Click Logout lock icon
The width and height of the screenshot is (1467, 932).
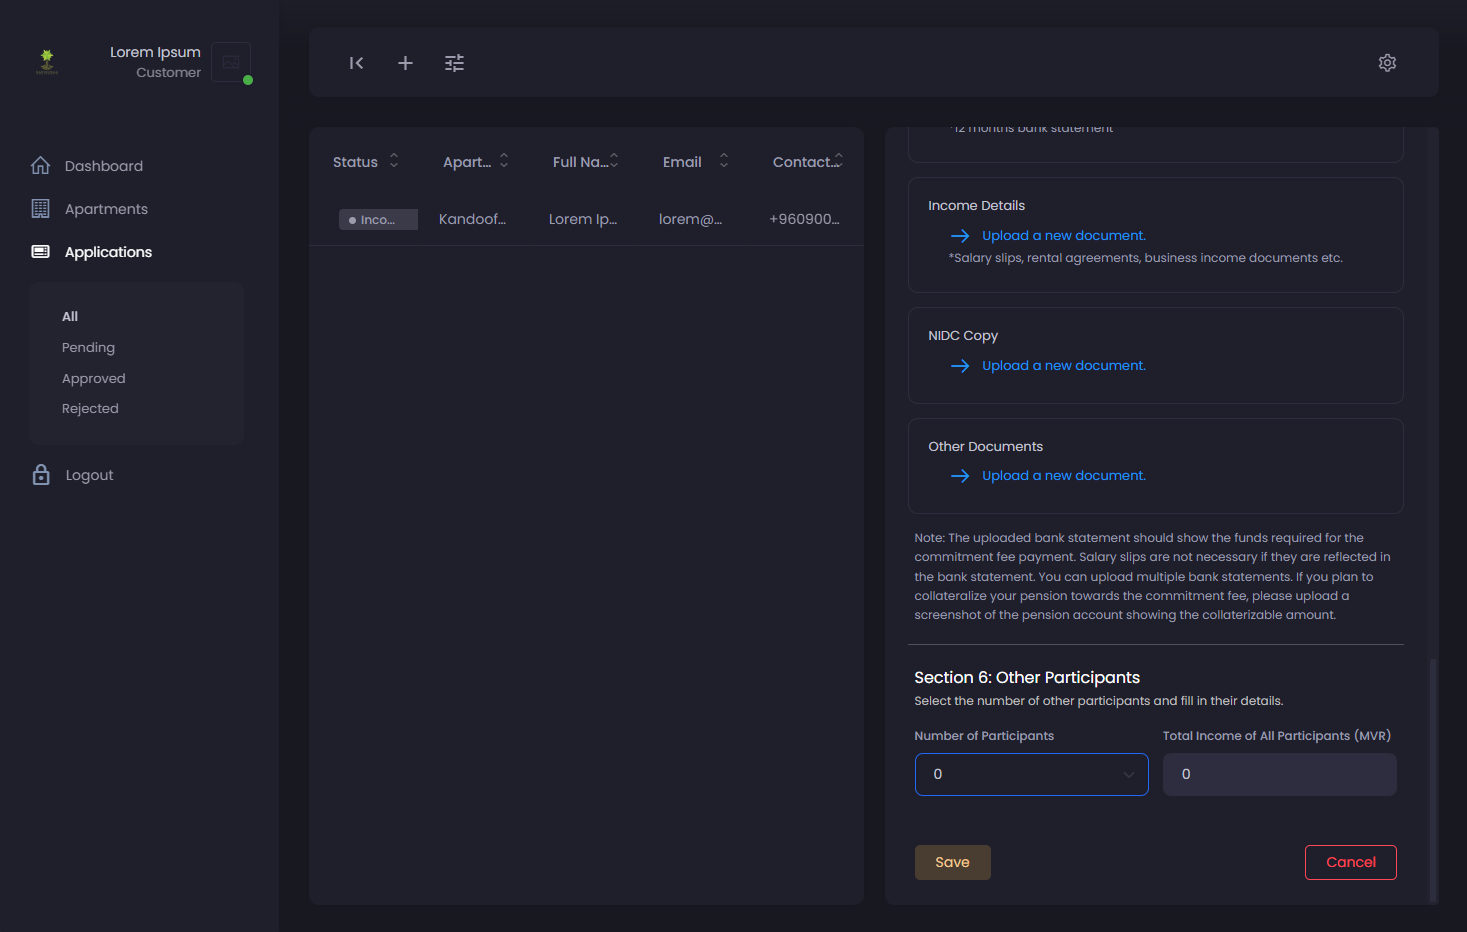coord(41,474)
